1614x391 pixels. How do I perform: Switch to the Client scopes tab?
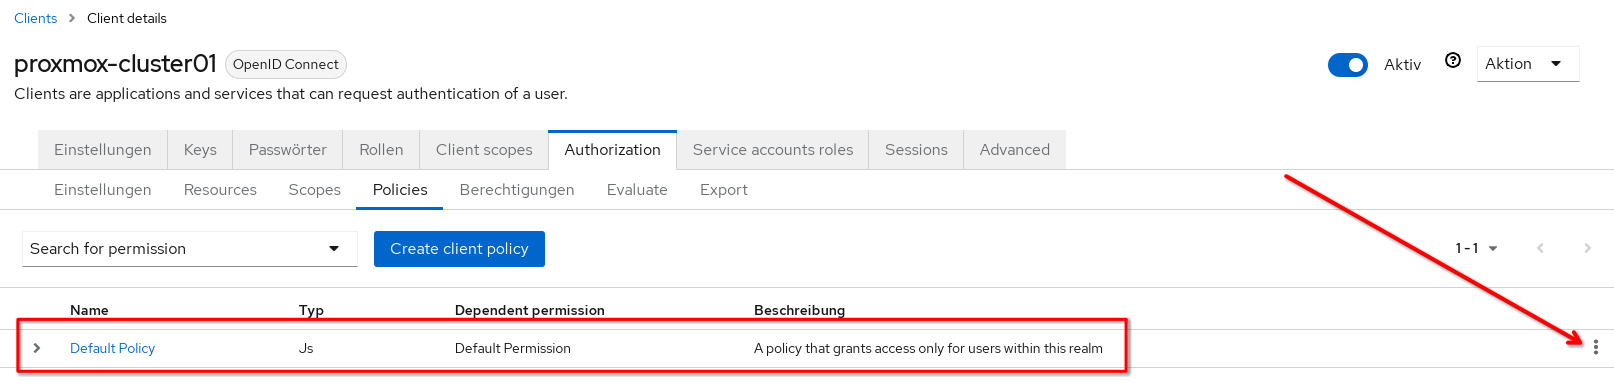pos(484,150)
